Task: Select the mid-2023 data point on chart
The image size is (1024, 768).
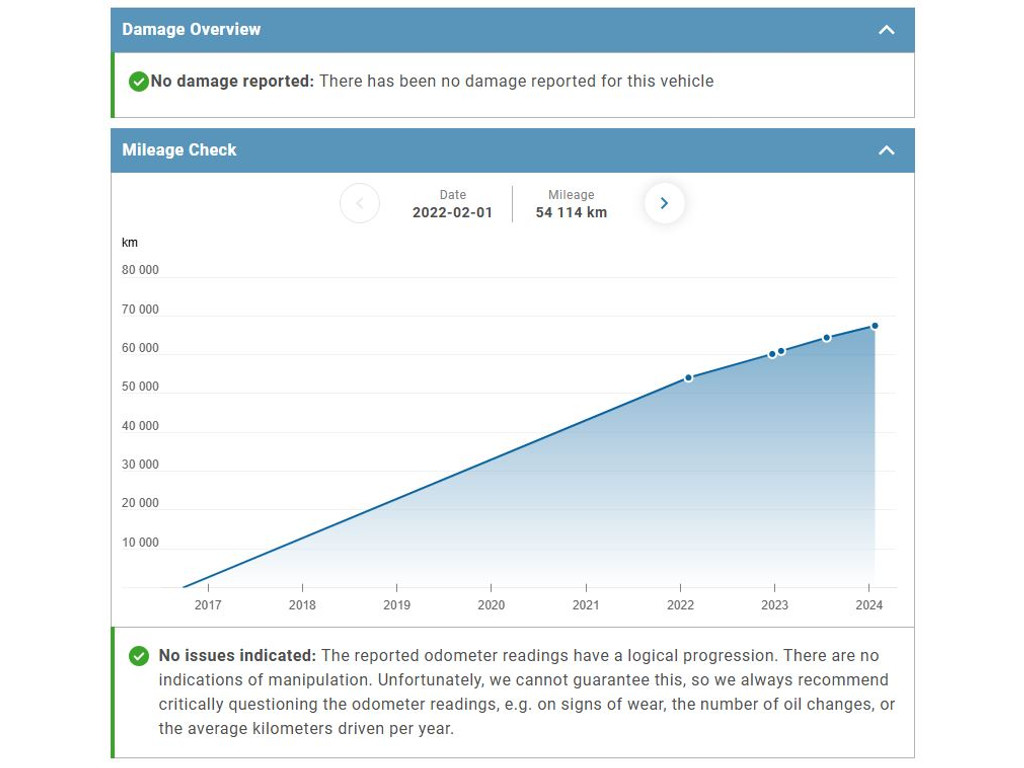Action: click(826, 338)
